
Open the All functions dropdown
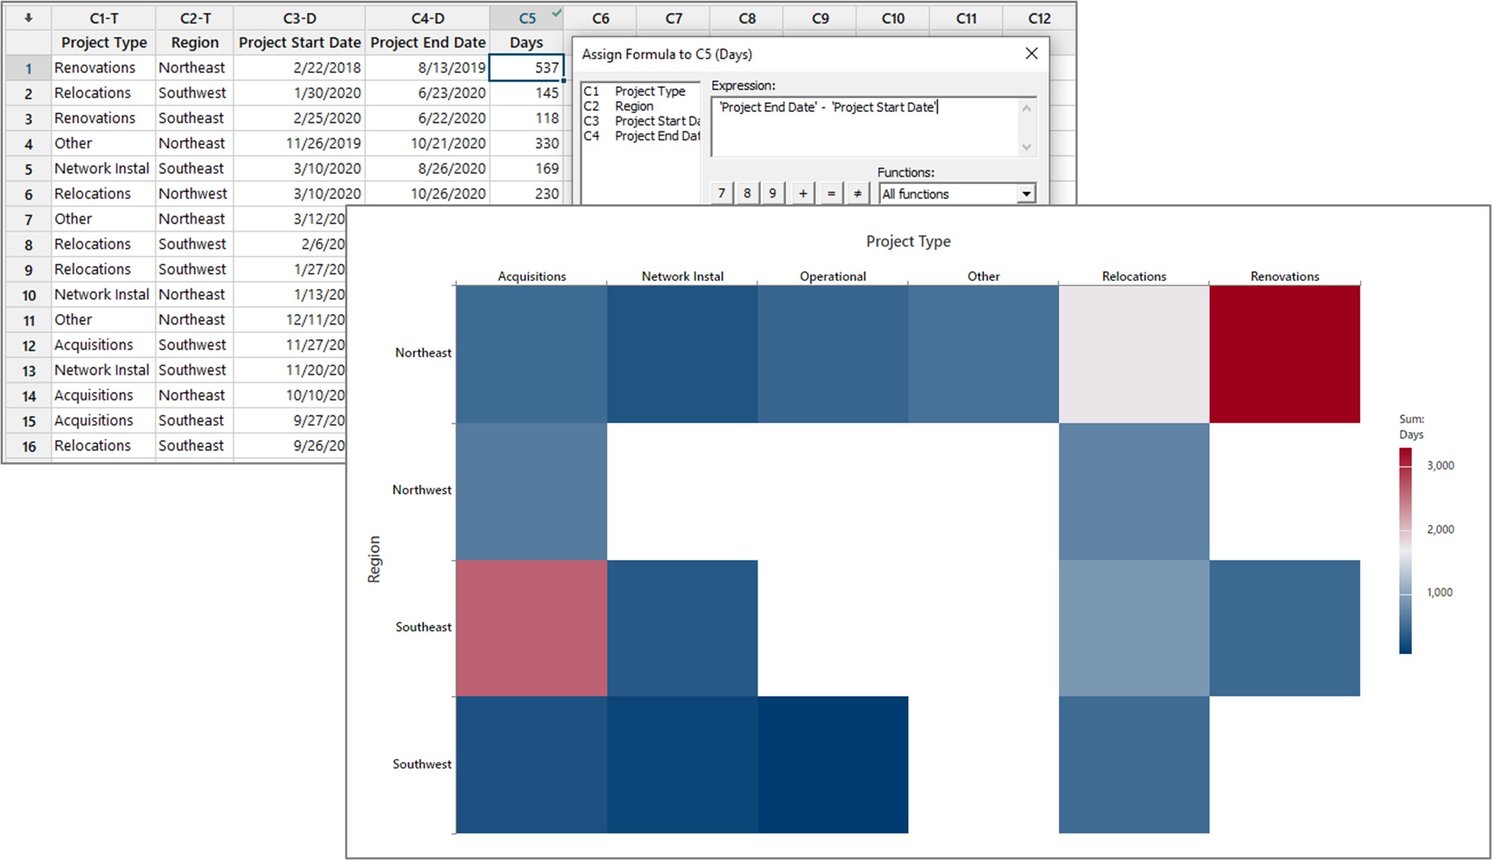coord(1026,193)
